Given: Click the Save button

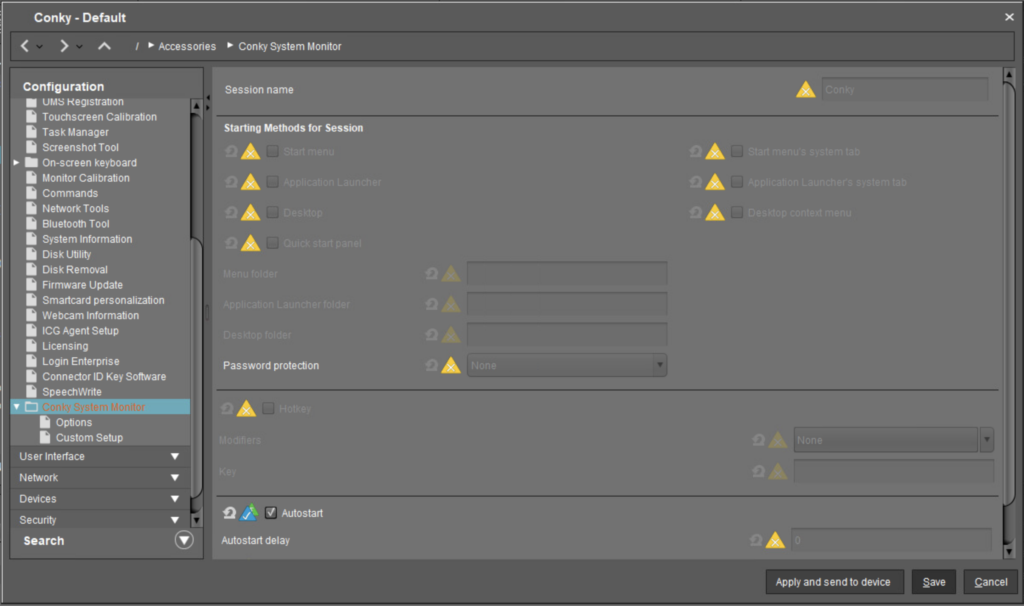Looking at the screenshot, I should (933, 582).
